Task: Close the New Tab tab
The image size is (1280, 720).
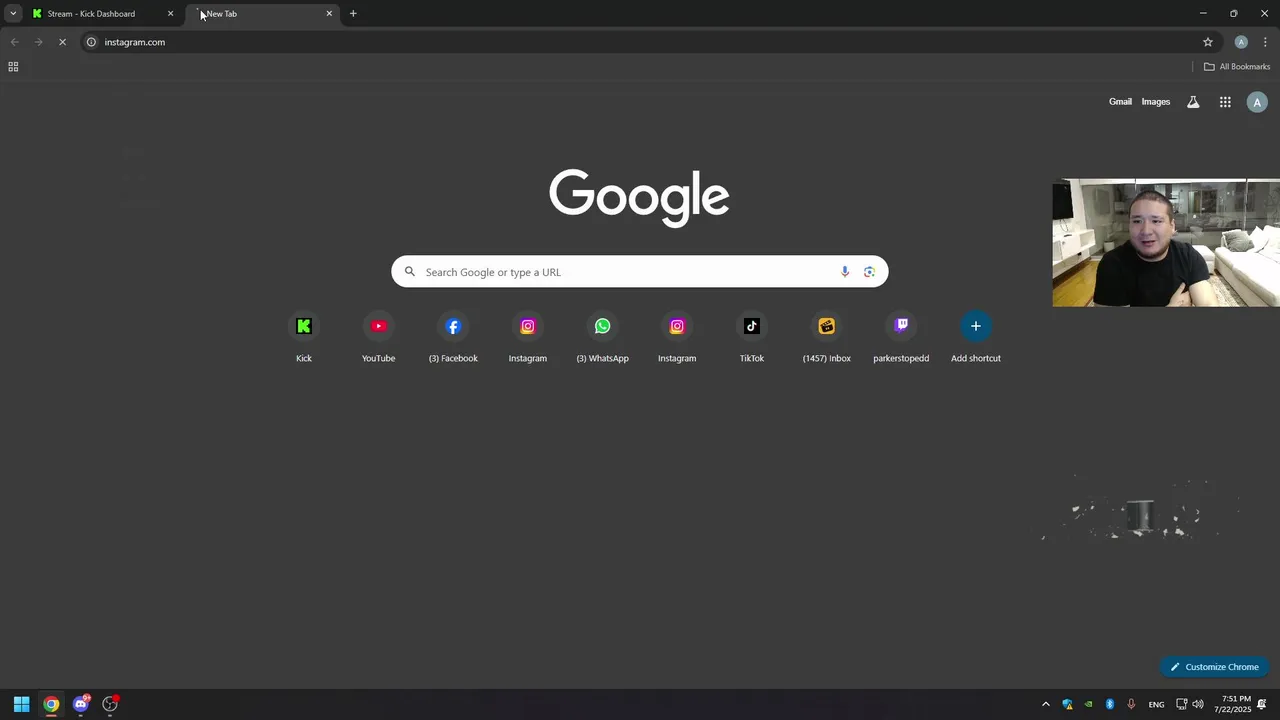Action: click(329, 14)
